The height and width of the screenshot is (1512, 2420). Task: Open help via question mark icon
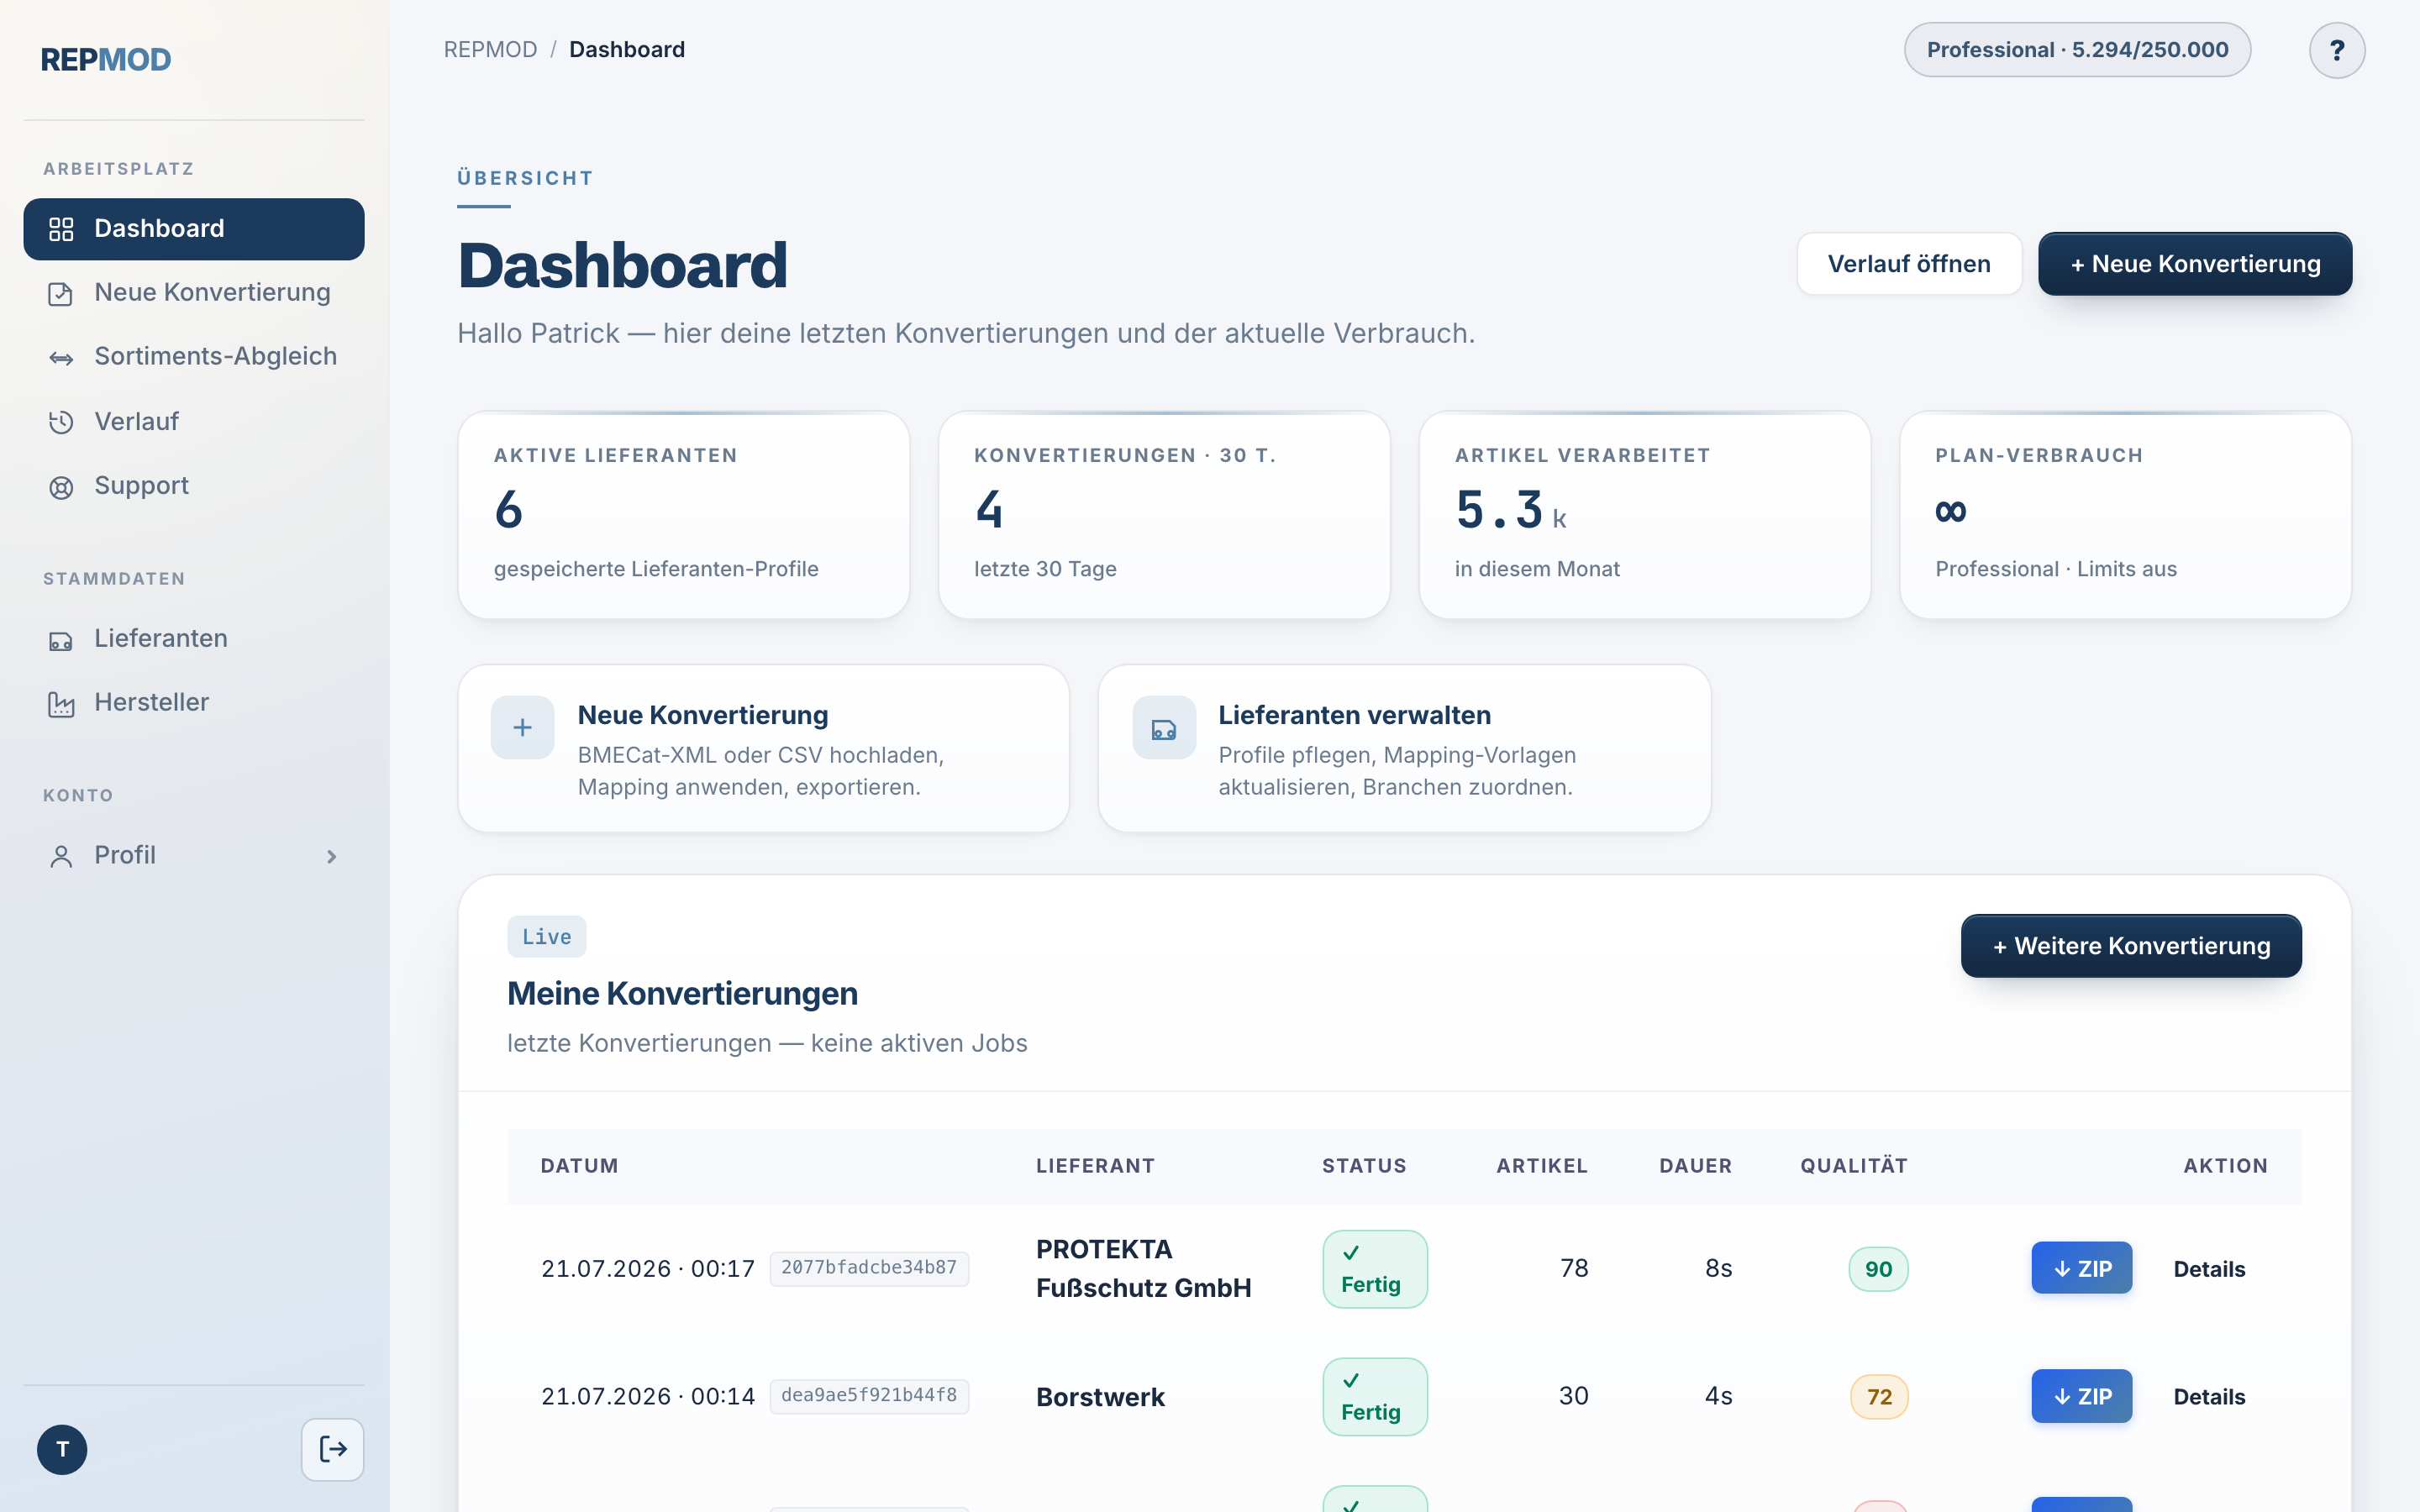pos(2337,50)
